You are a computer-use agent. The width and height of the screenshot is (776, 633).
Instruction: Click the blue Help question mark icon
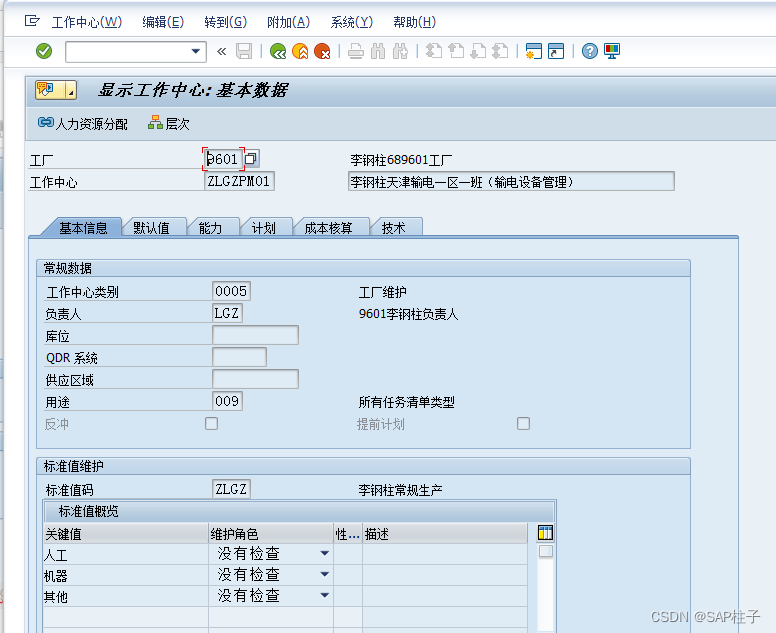[x=589, y=51]
